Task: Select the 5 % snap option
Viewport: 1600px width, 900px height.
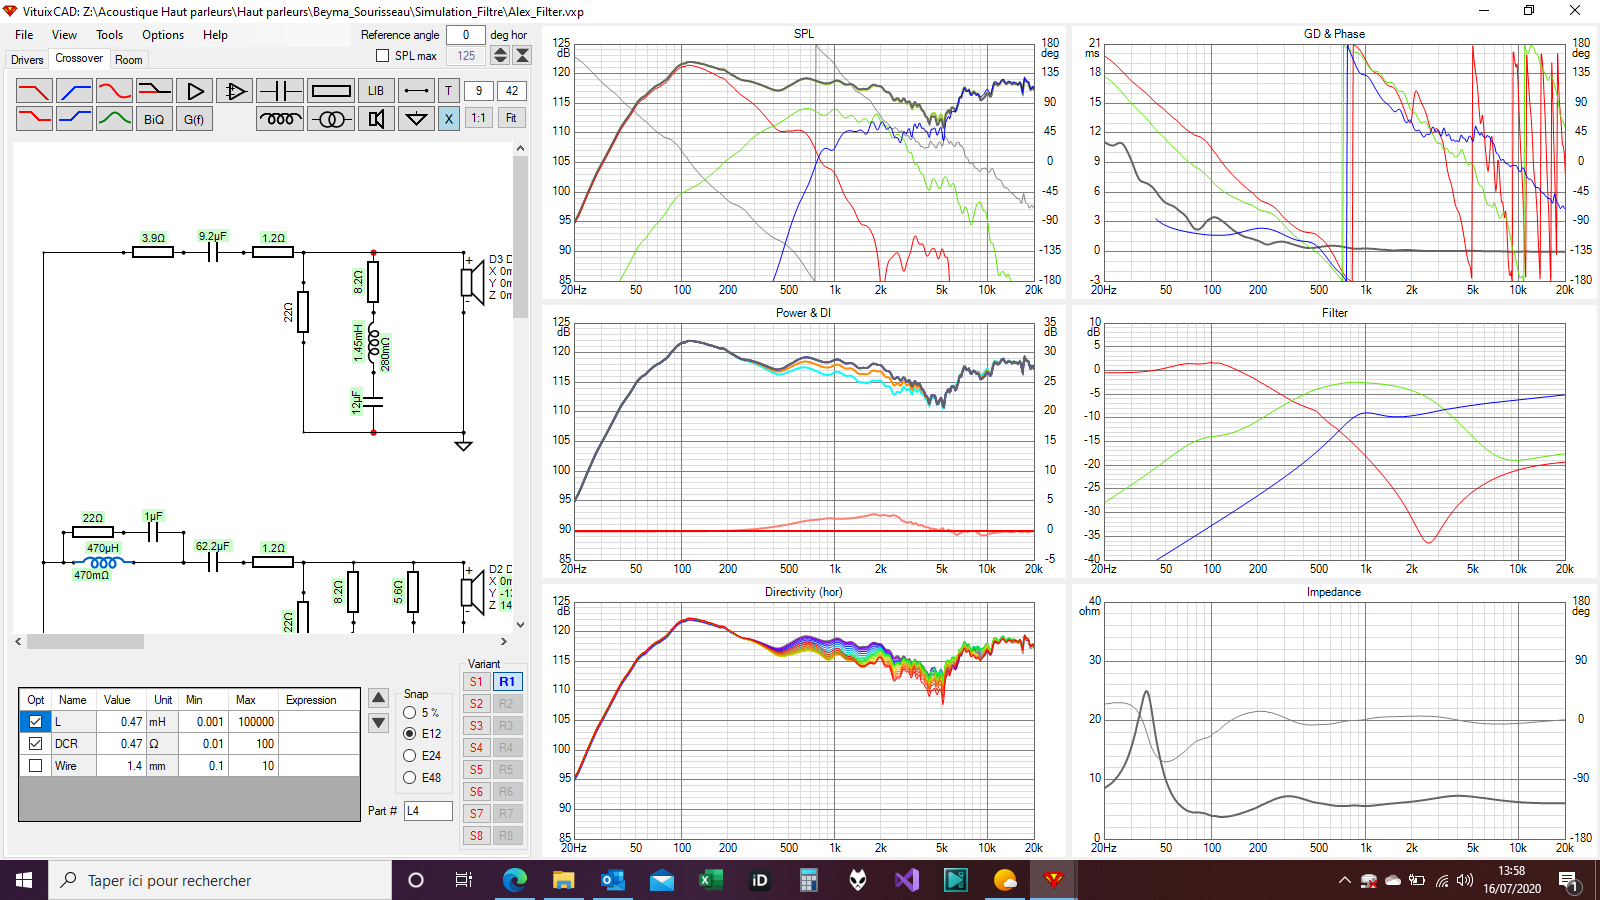Action: (x=410, y=713)
